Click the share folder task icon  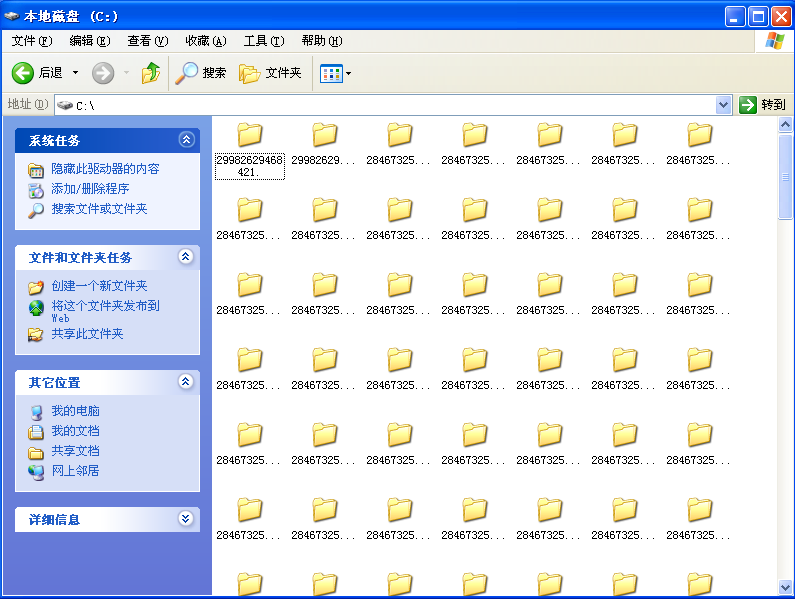coord(35,334)
